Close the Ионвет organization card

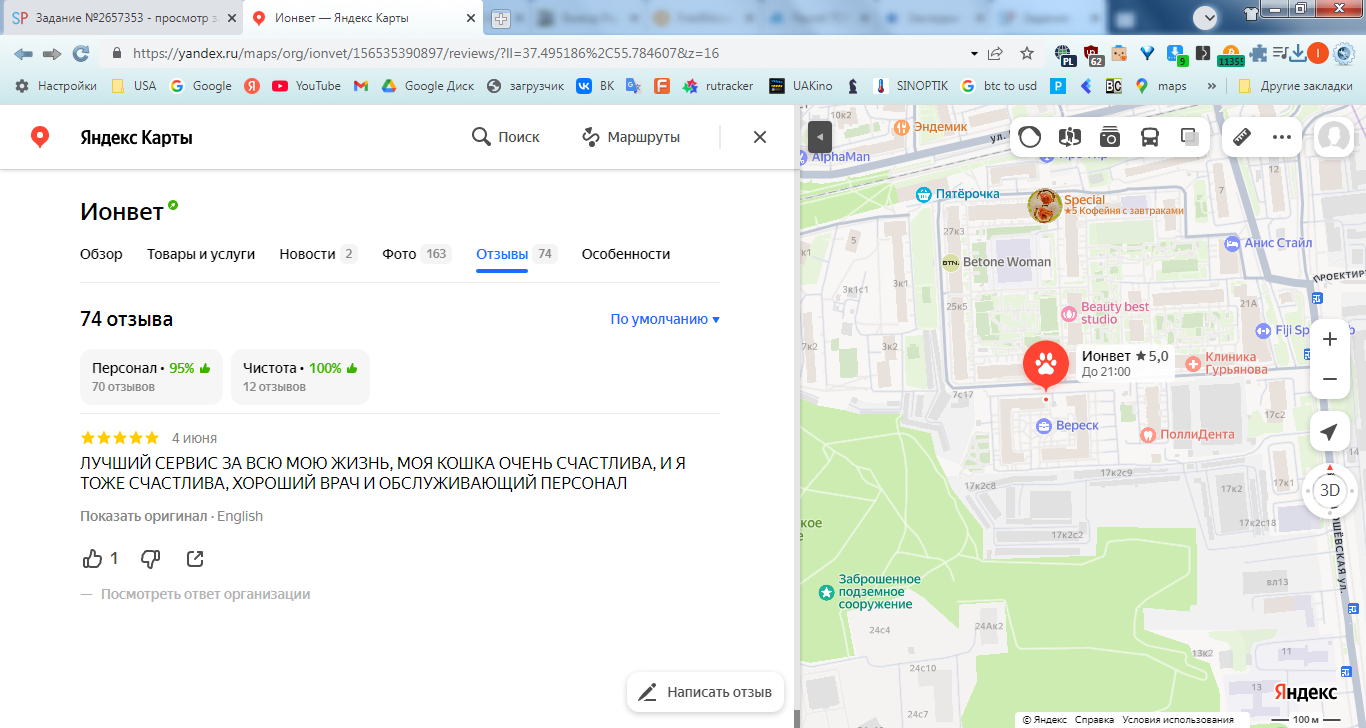tap(760, 137)
